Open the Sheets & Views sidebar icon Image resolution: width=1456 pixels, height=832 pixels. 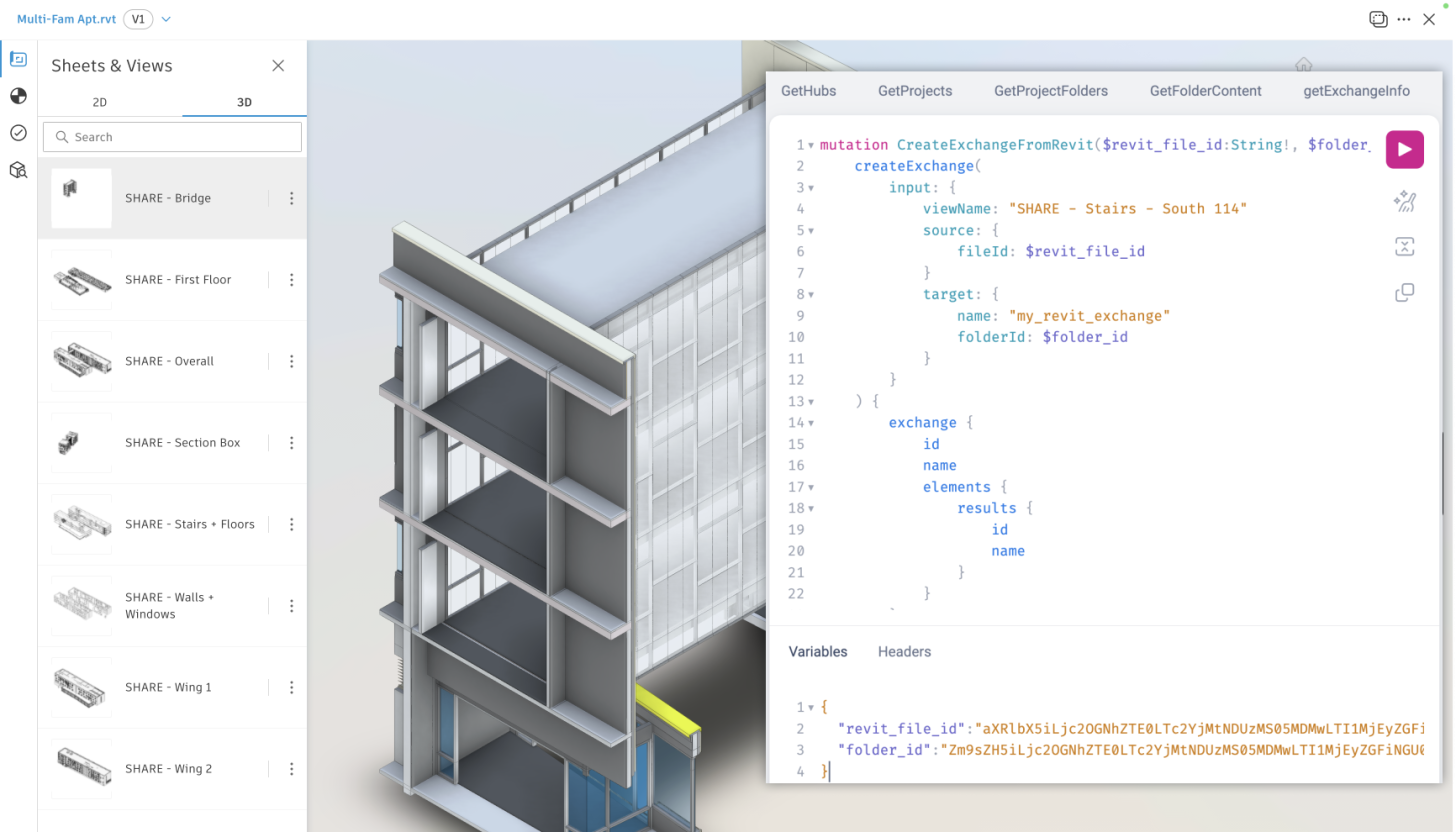[18, 59]
